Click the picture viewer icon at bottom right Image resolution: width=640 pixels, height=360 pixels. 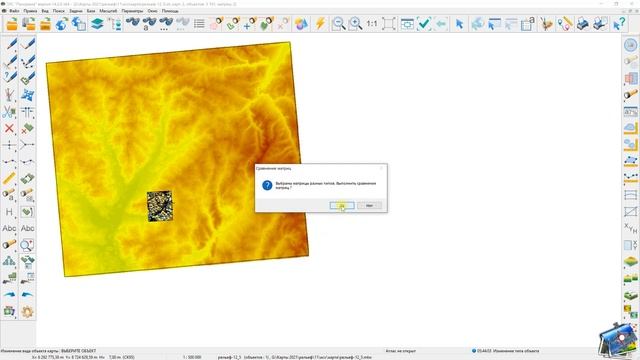click(619, 341)
